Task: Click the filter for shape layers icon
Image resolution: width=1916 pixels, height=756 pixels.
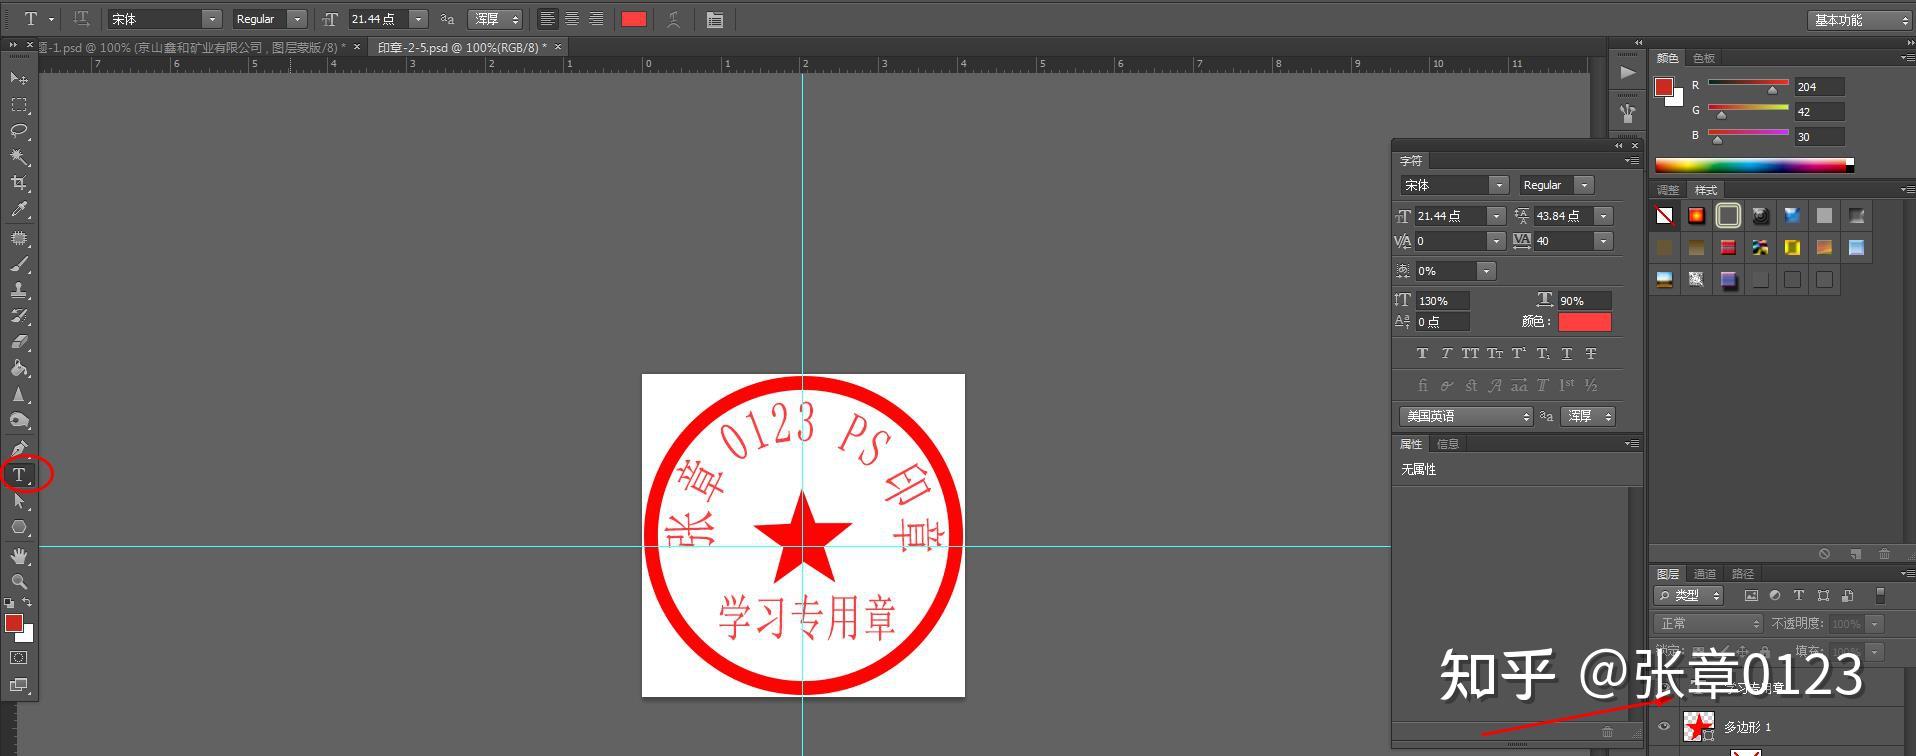Action: coord(1823,595)
